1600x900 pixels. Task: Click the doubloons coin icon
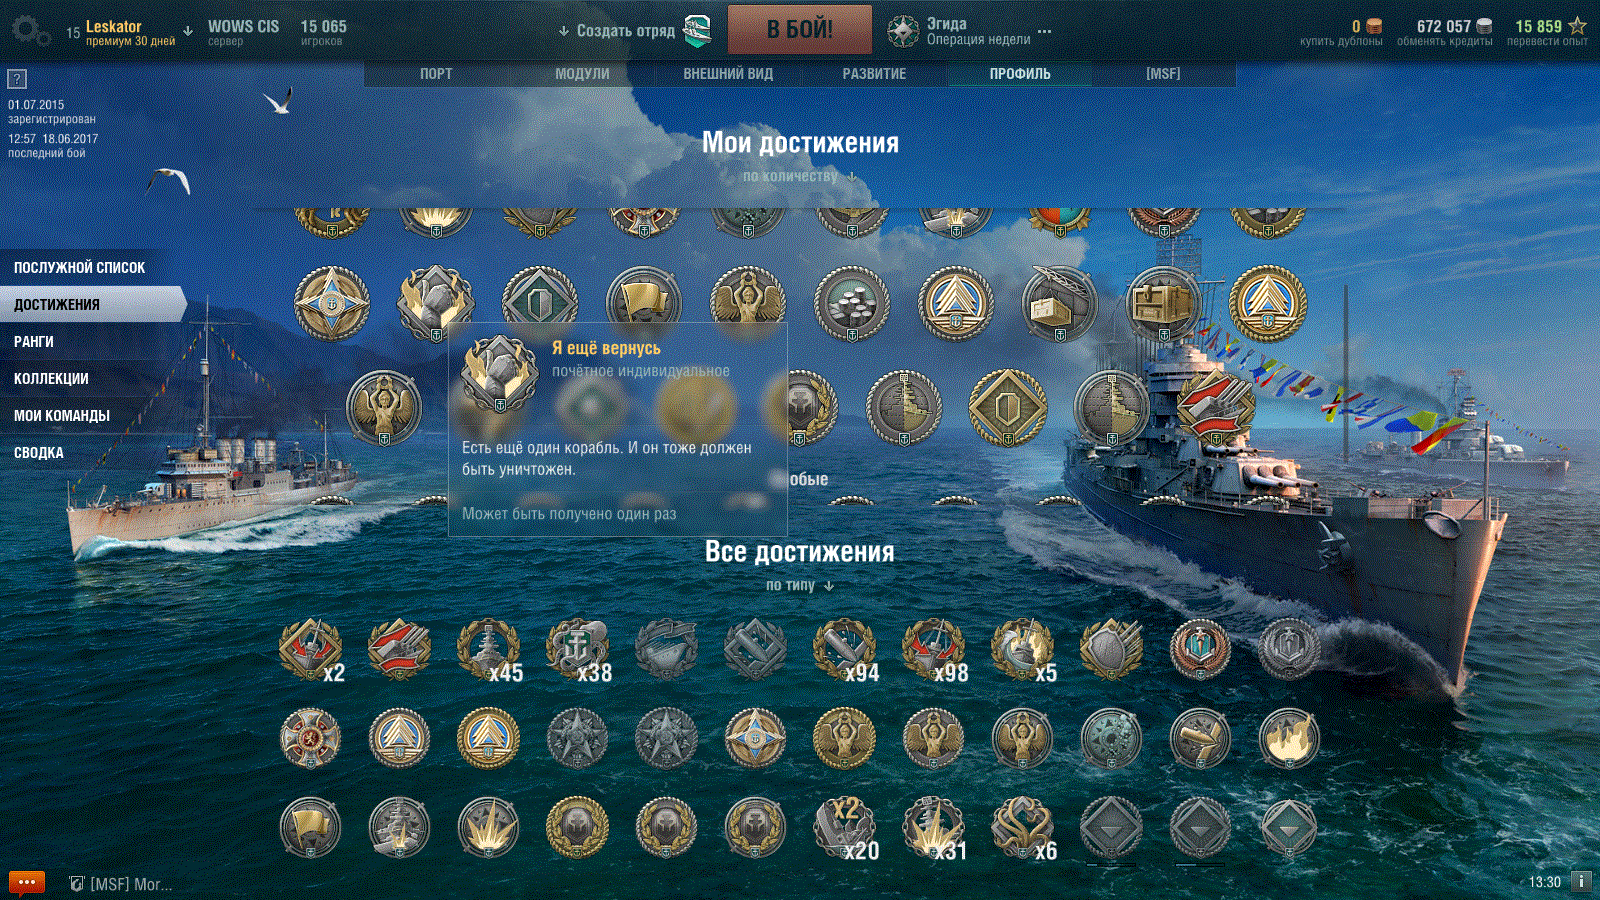tap(1374, 27)
